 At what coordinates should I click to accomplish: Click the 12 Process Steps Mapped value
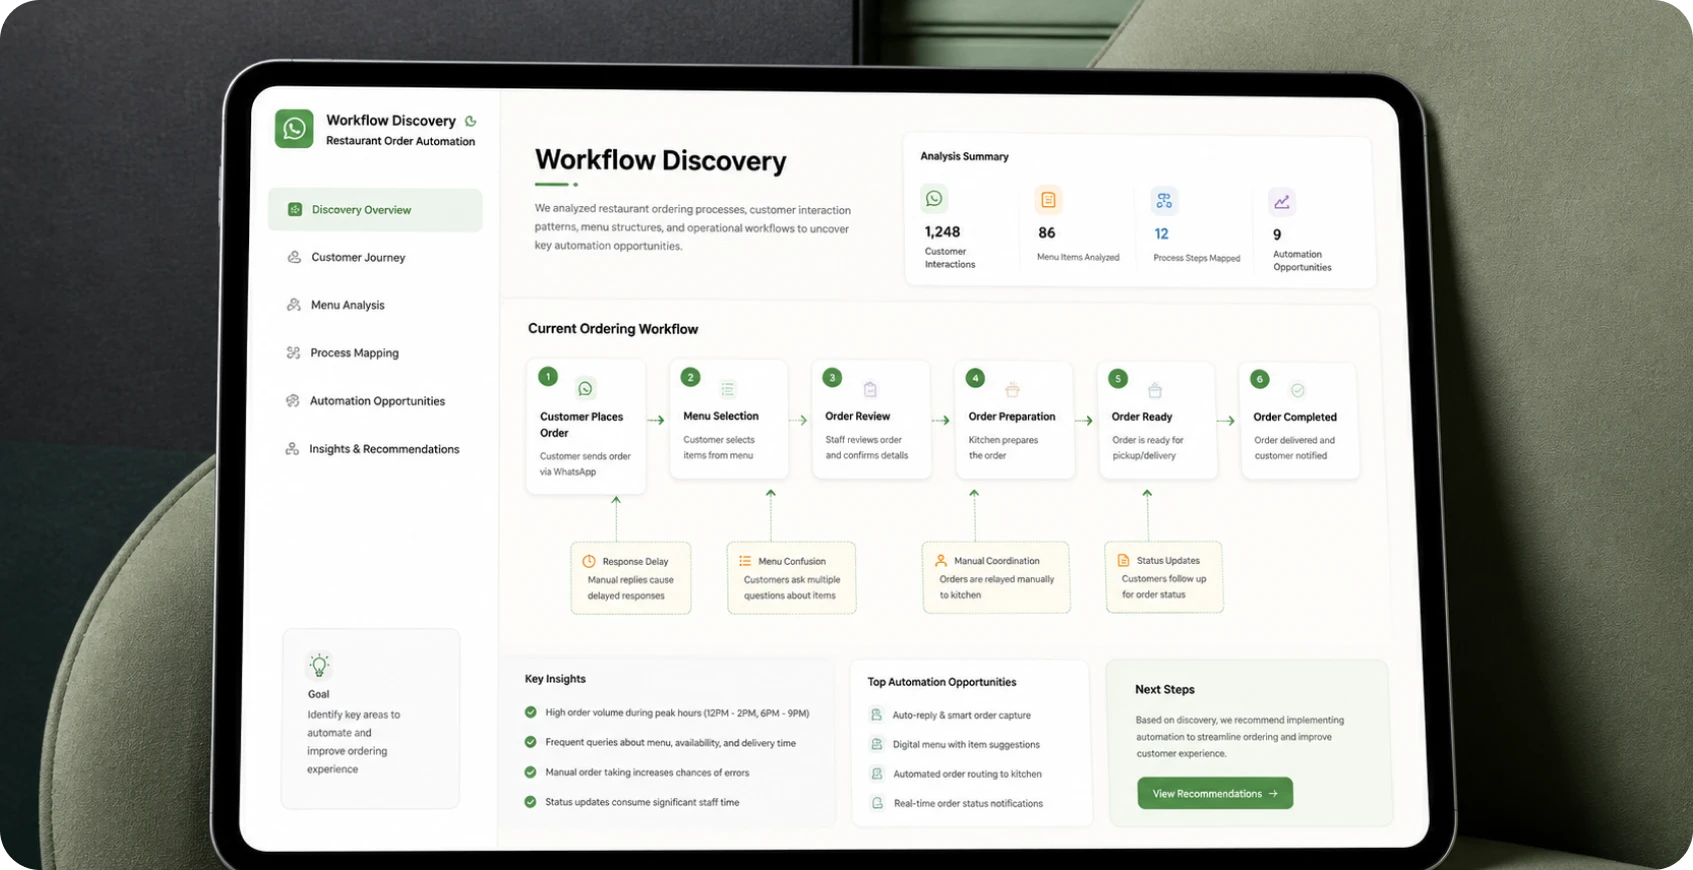pyautogui.click(x=1161, y=234)
